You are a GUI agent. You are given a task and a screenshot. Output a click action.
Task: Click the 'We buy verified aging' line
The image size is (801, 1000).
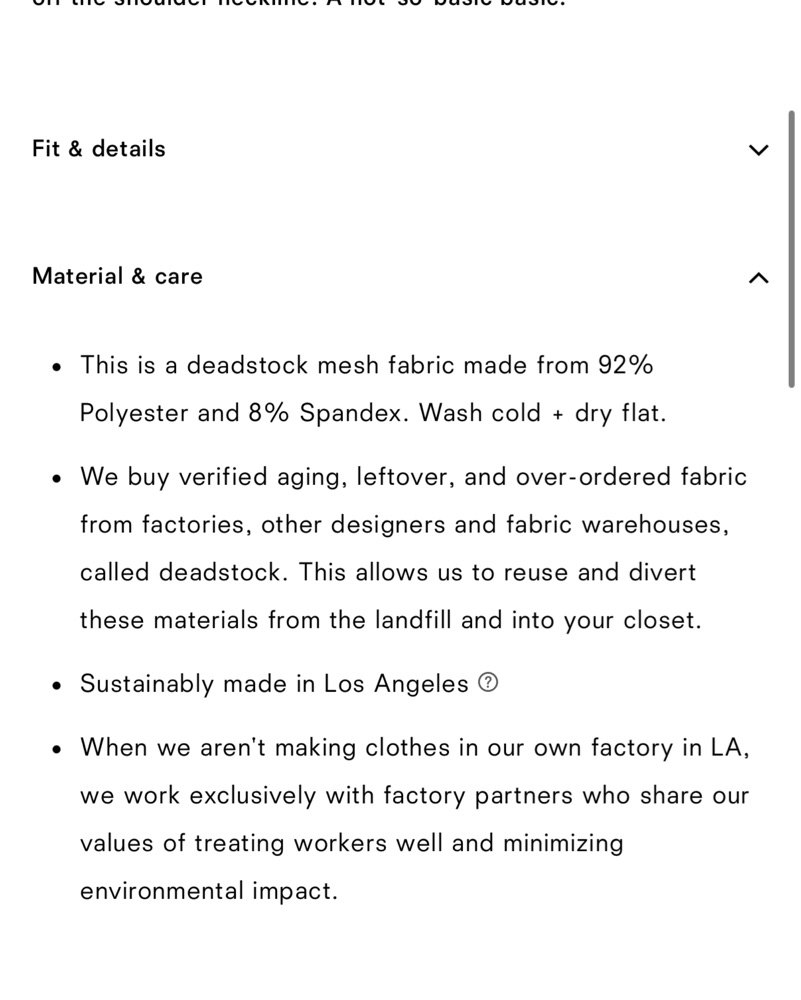[x=413, y=477]
